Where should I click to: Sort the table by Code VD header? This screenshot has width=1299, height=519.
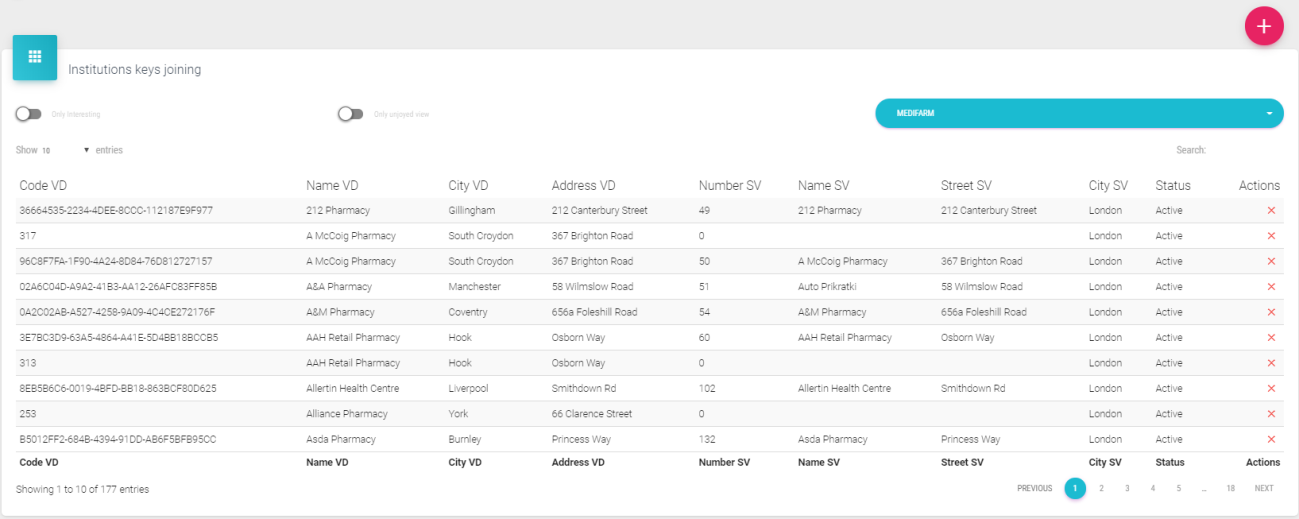43,185
